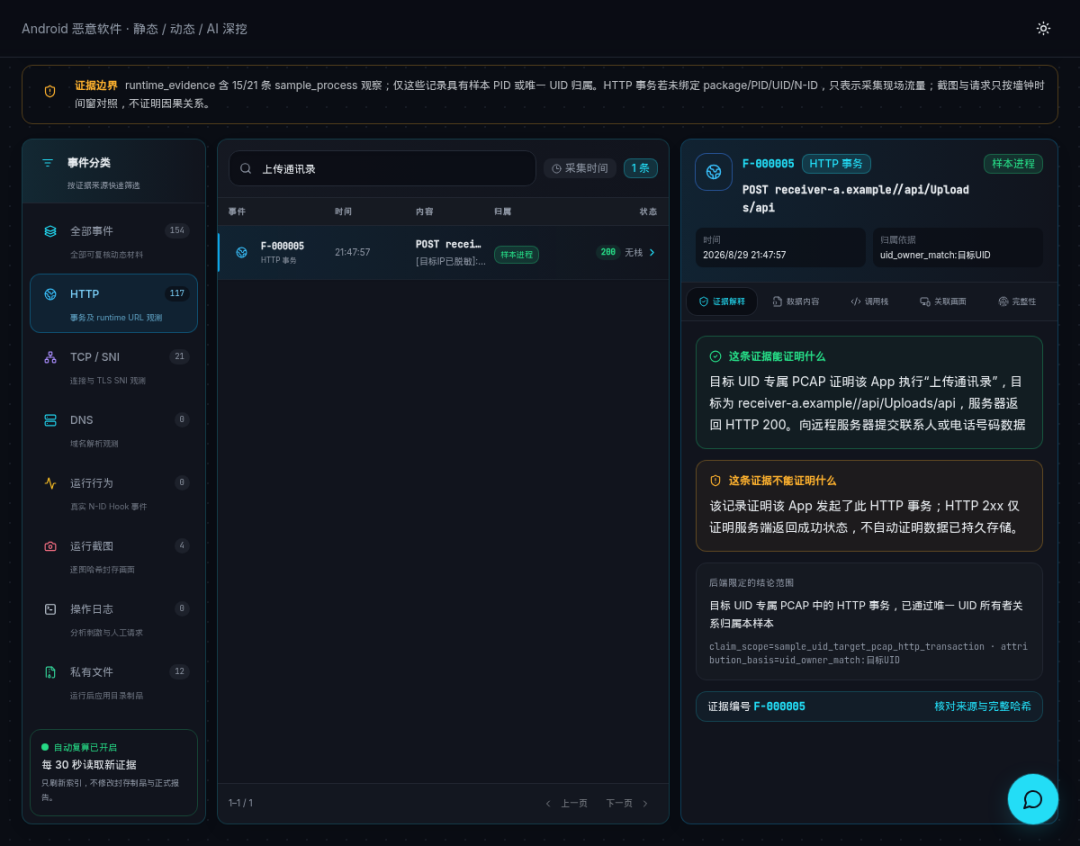Click the search magnifier icon

point(245,168)
